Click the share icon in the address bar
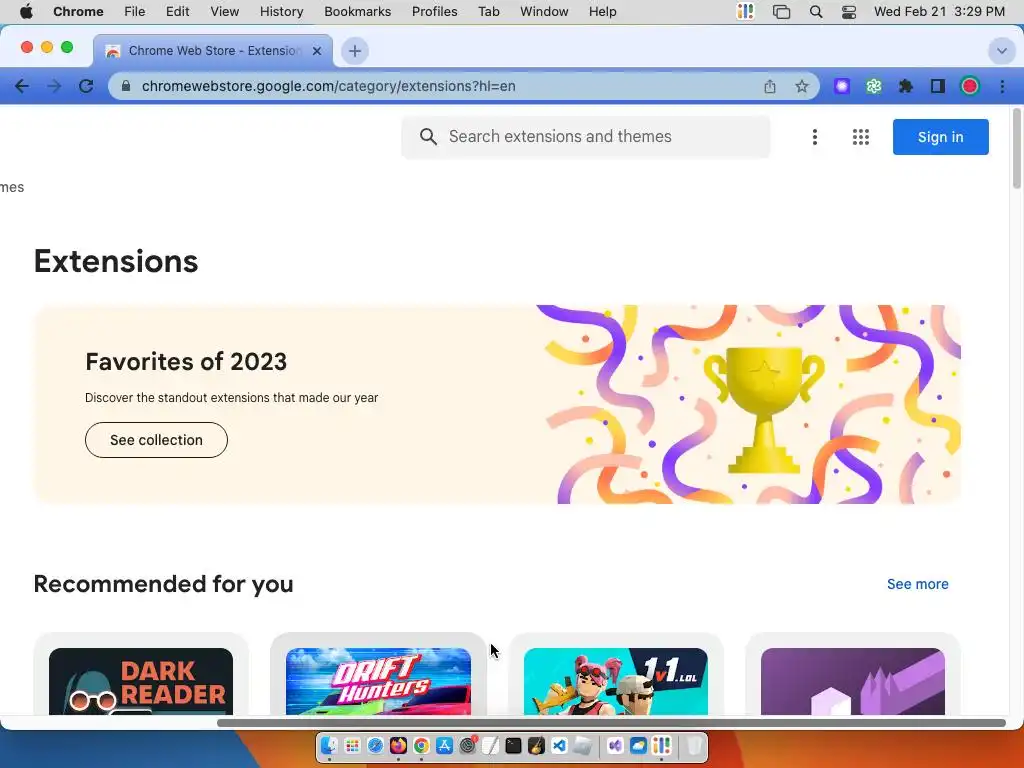1024x768 pixels. pos(770,86)
